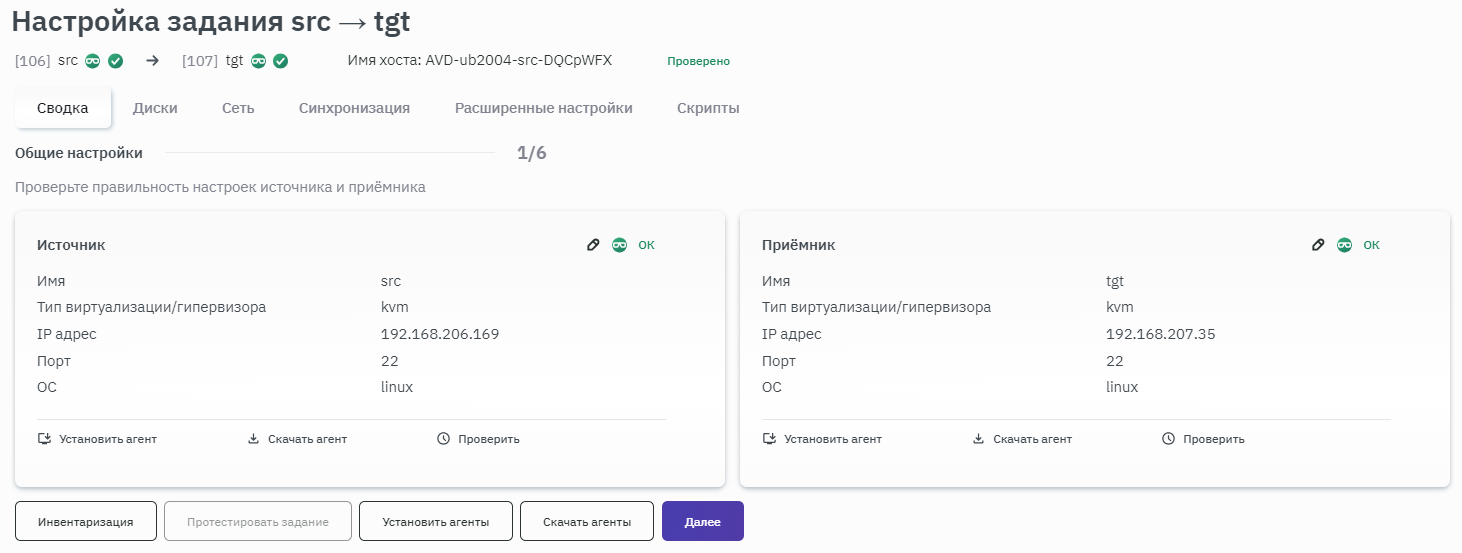Click the Инвентаризация button
This screenshot has width=1462, height=553.
86,521
